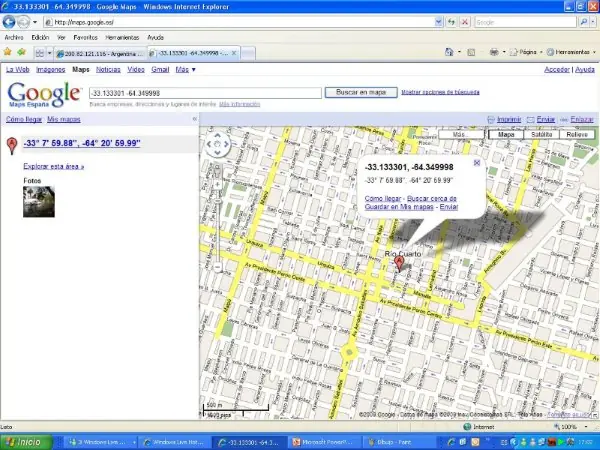Click the IE favorites star icon

point(8,51)
